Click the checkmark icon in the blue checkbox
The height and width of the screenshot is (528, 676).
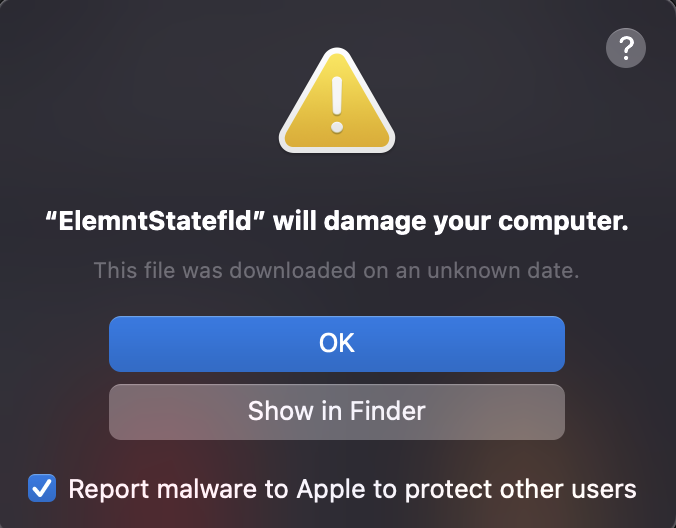(42, 489)
